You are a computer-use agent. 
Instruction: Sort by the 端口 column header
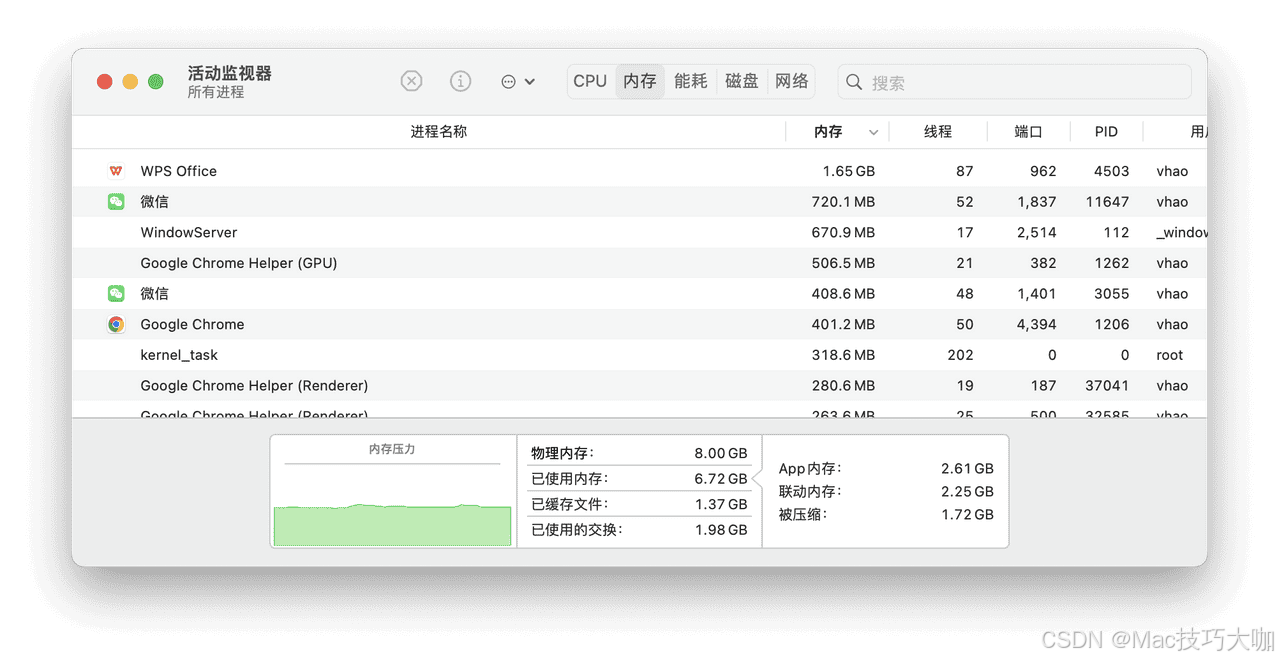[x=1028, y=132]
